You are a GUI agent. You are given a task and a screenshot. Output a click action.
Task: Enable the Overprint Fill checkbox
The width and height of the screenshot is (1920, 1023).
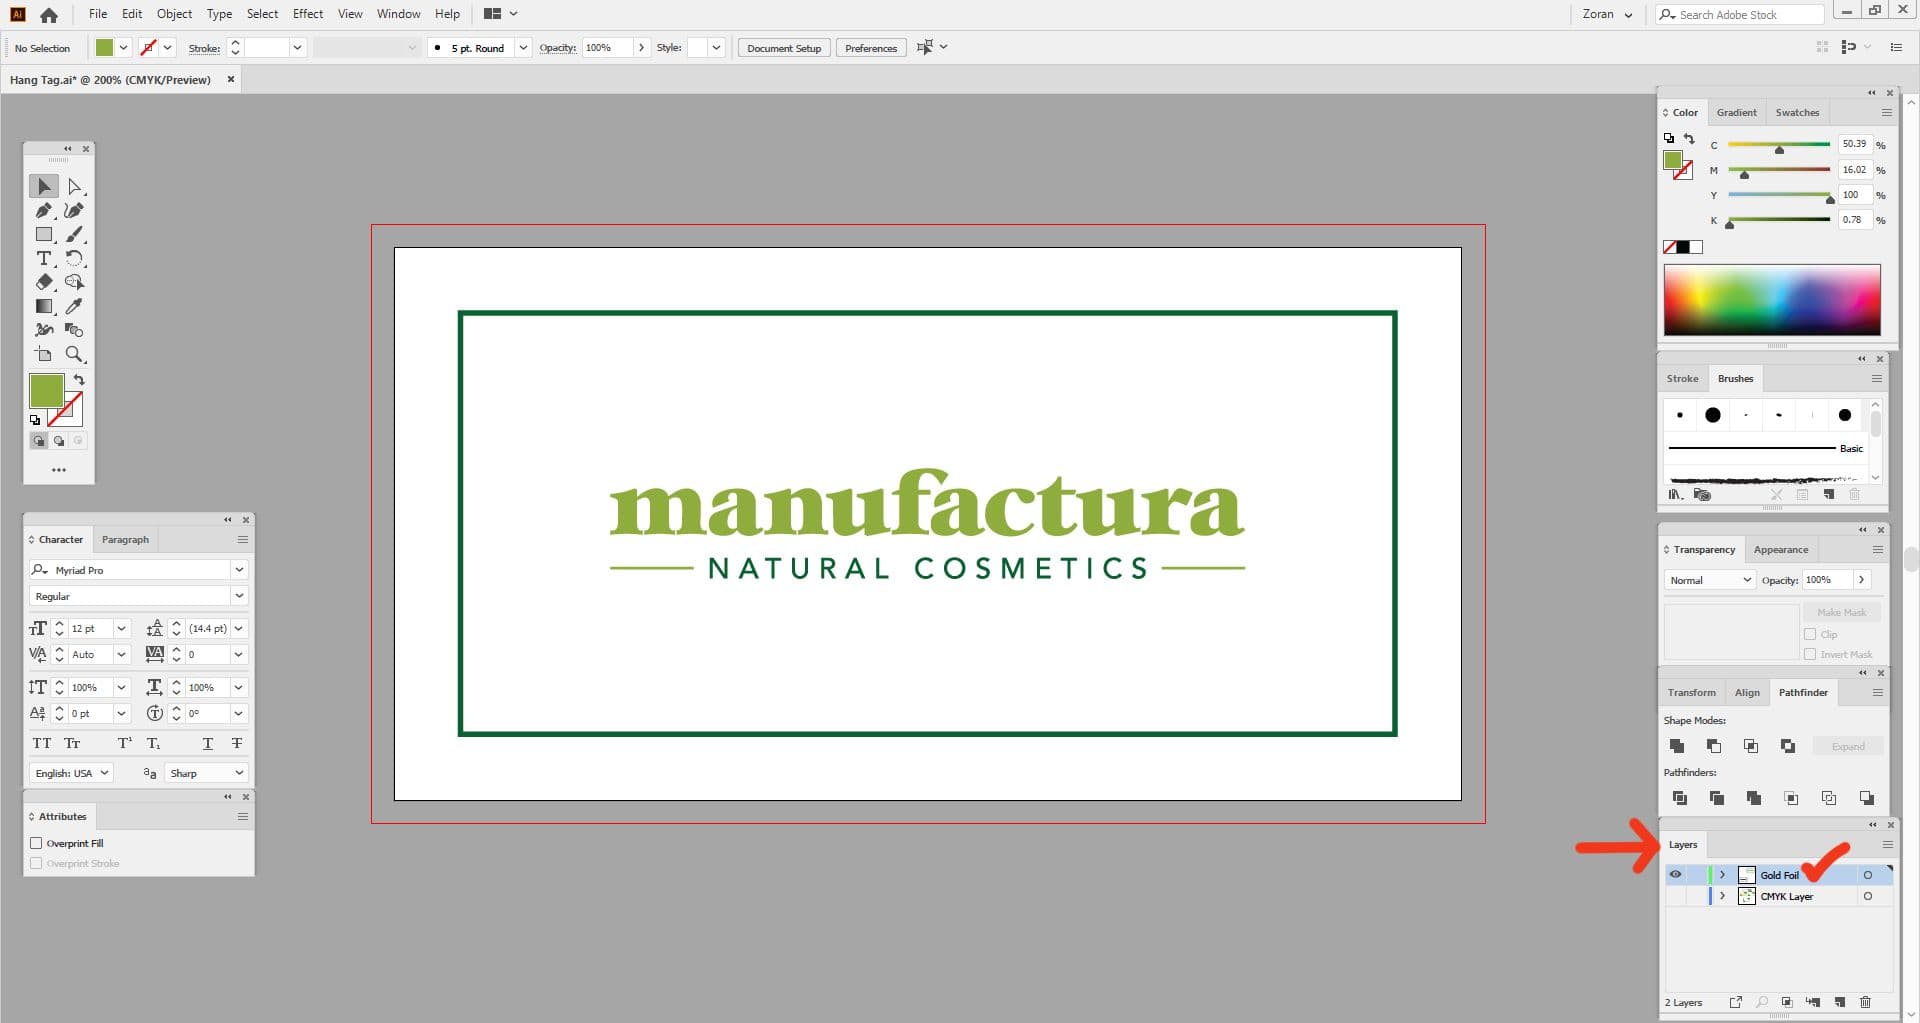37,843
